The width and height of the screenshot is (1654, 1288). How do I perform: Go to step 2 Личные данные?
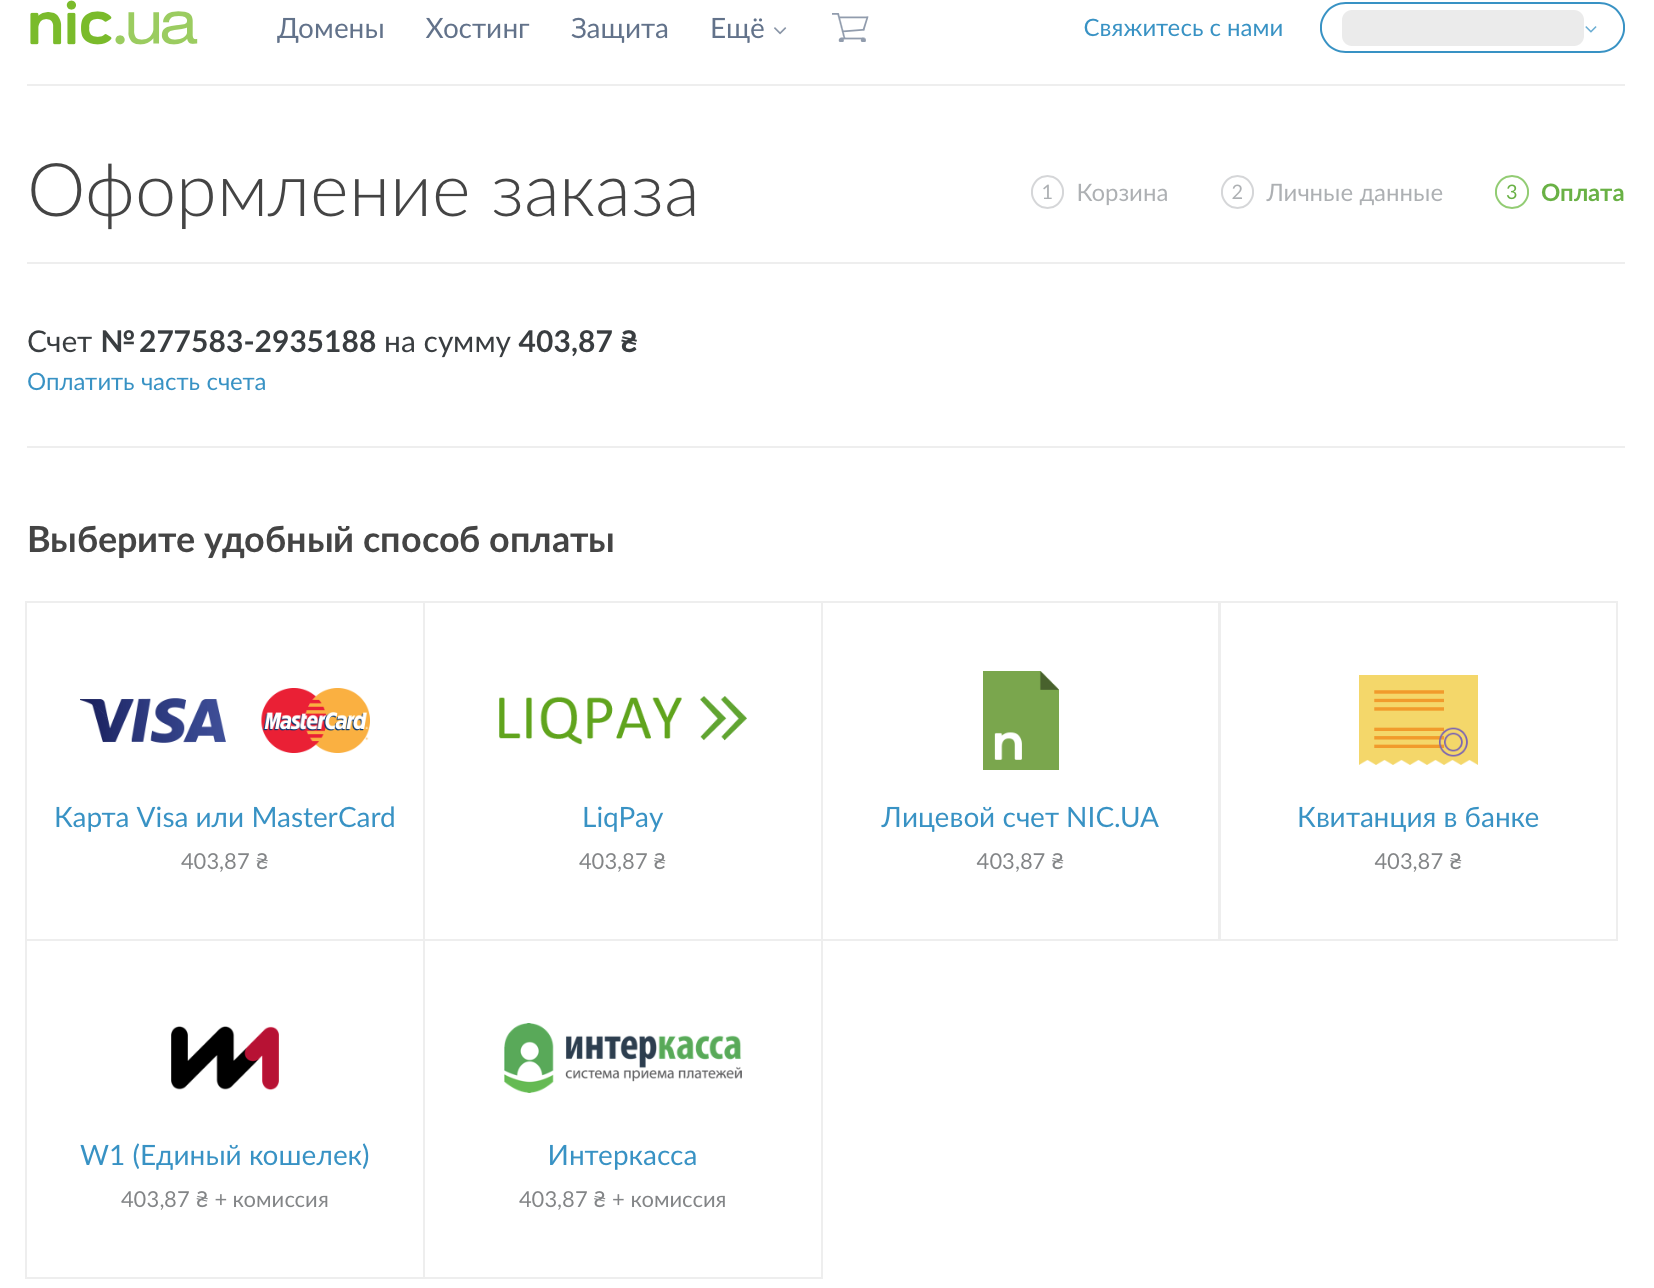(x=1332, y=192)
